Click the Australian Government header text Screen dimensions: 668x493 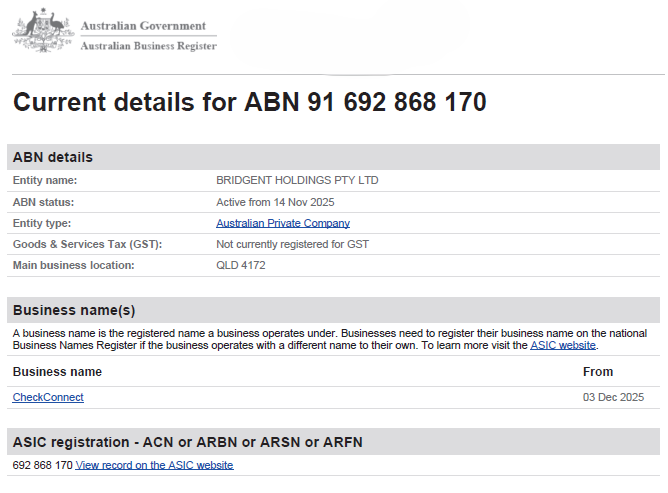coord(143,26)
